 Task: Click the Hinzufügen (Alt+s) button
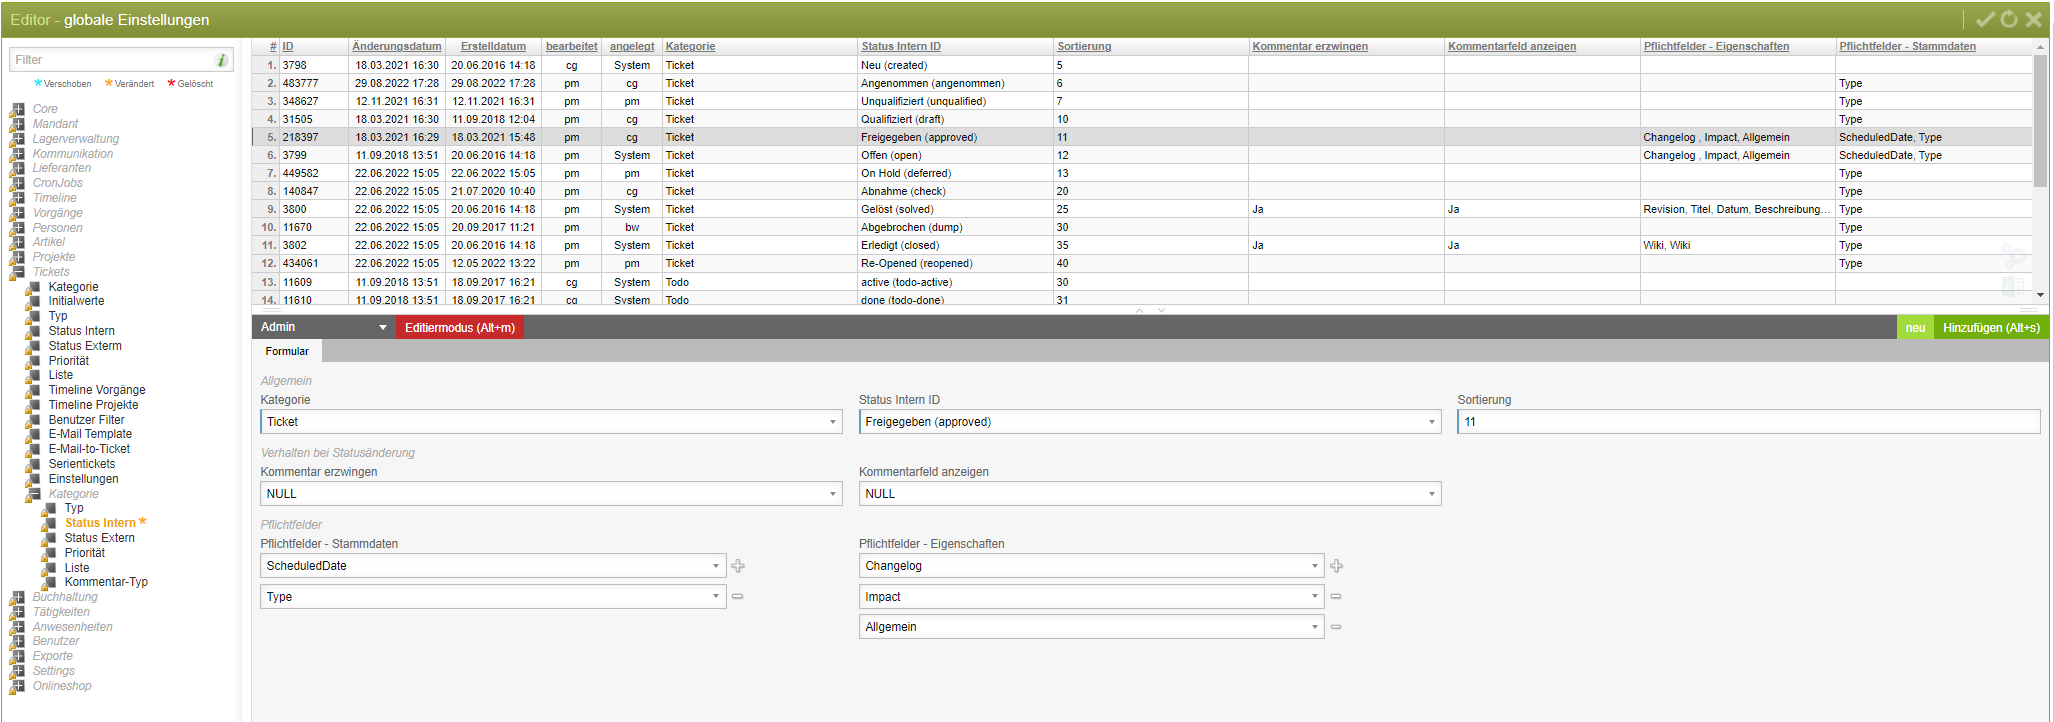point(1991,327)
